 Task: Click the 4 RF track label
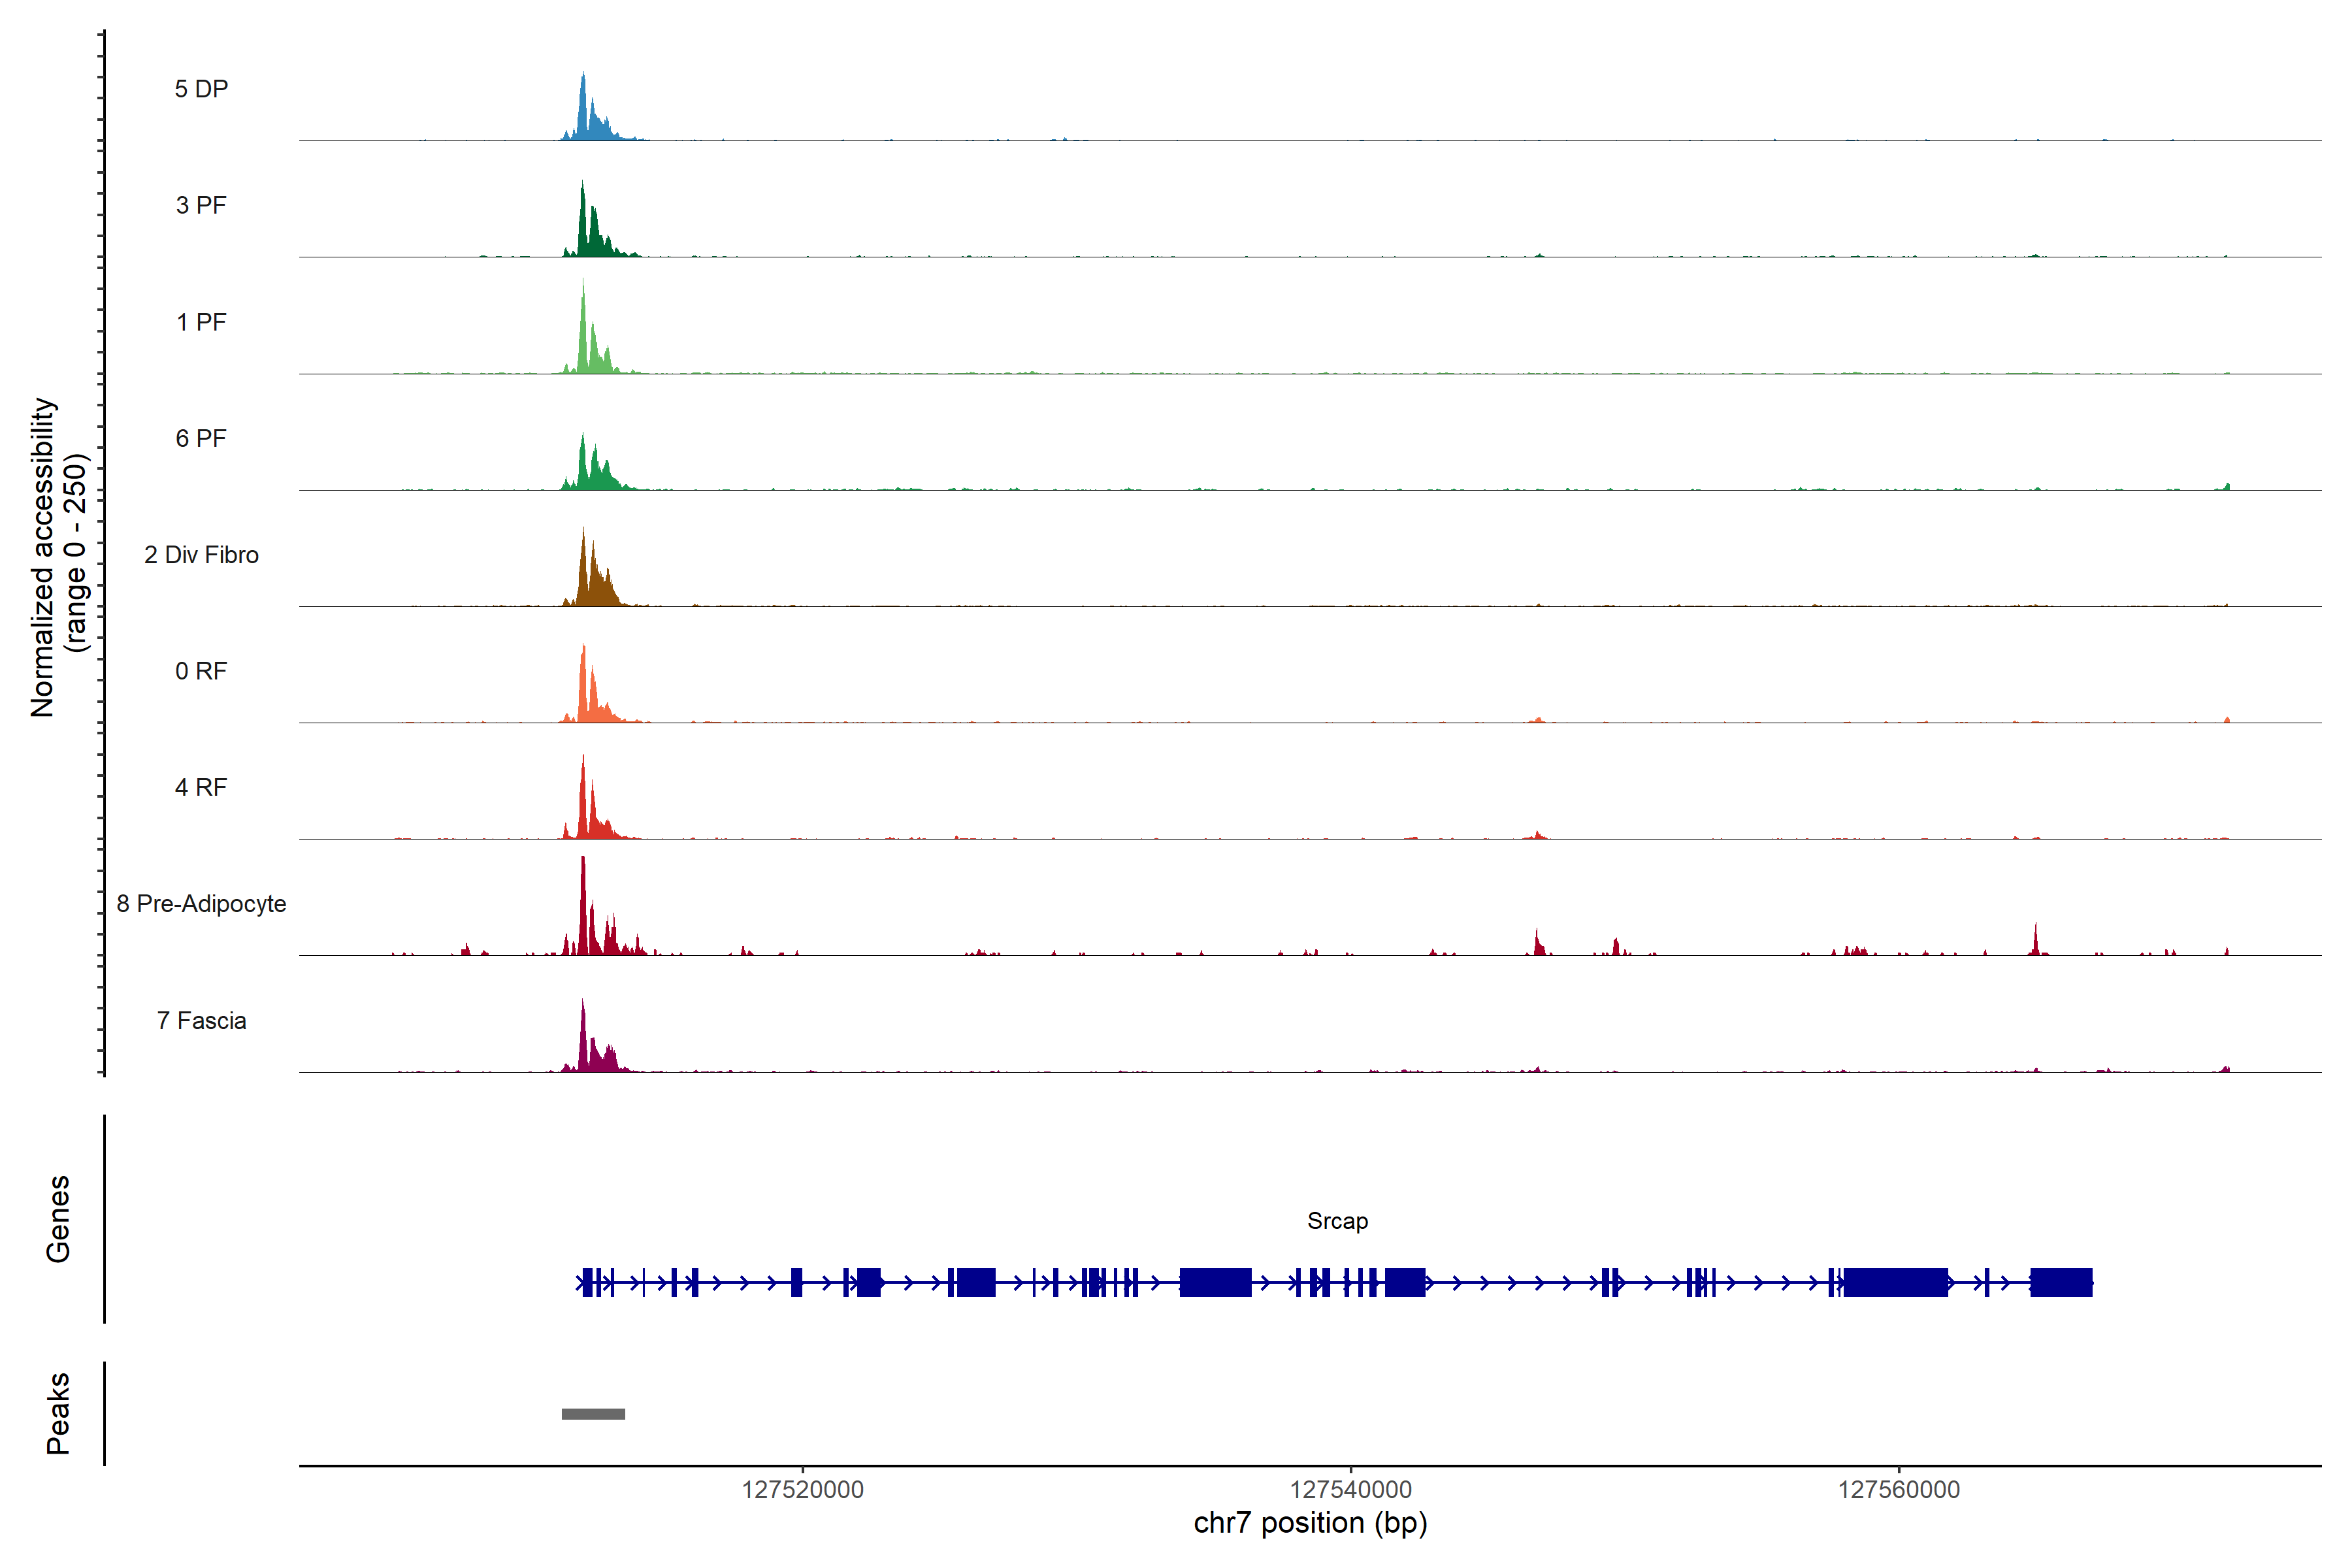(x=201, y=787)
